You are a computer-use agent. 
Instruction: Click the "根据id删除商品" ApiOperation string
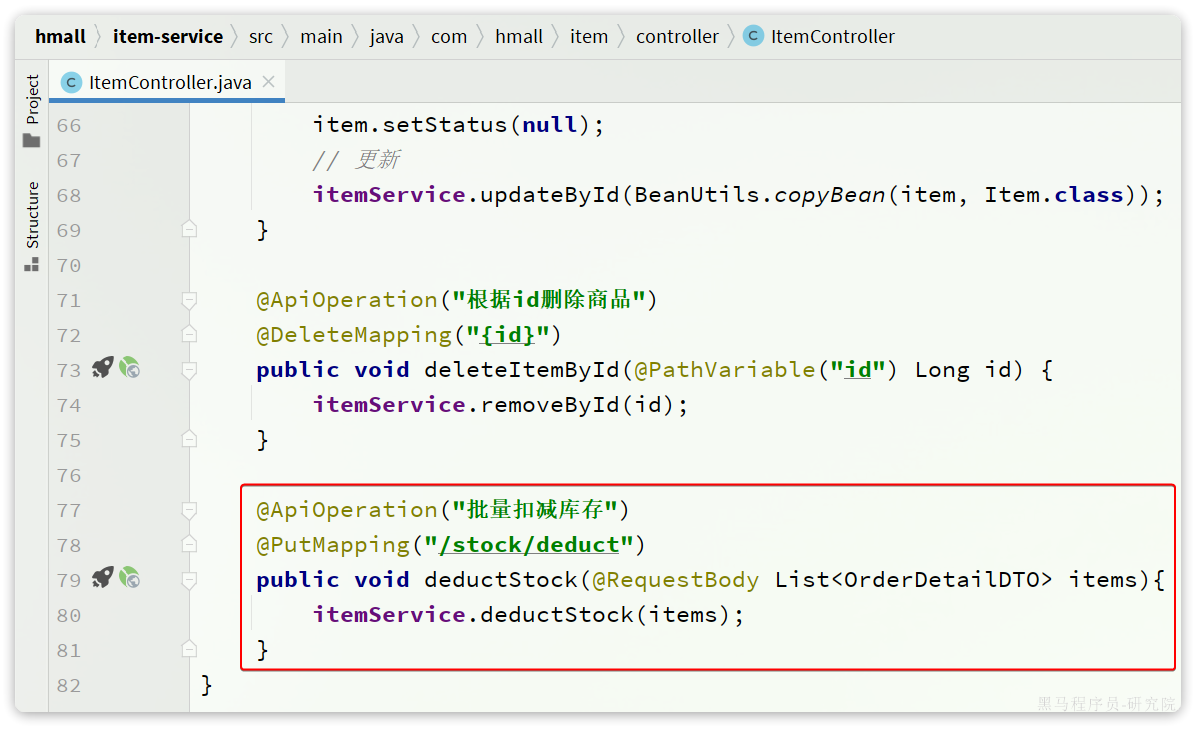click(549, 300)
